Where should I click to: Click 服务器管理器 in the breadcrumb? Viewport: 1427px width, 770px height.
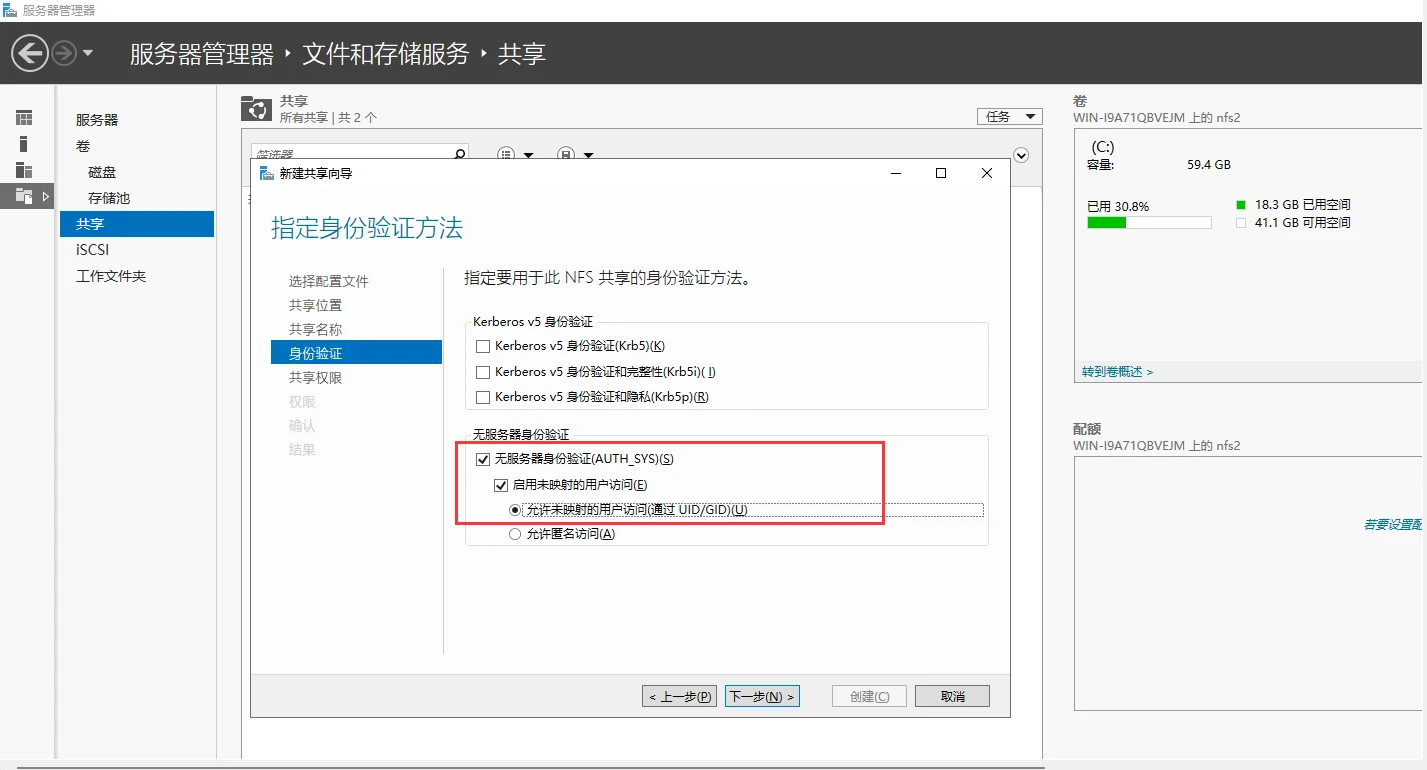pos(202,53)
